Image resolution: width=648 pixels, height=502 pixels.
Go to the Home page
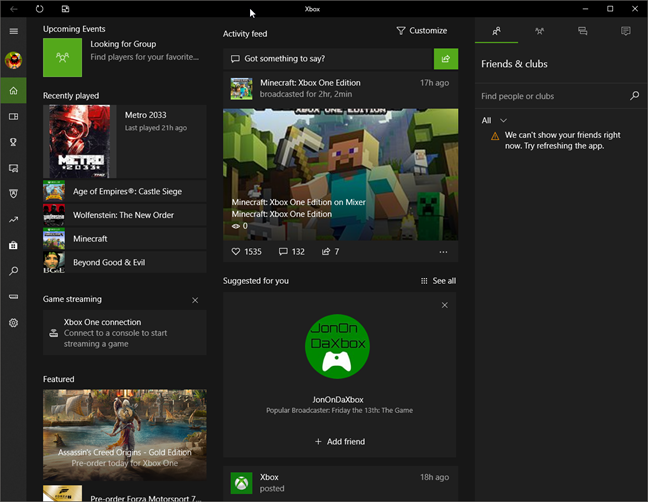click(14, 90)
